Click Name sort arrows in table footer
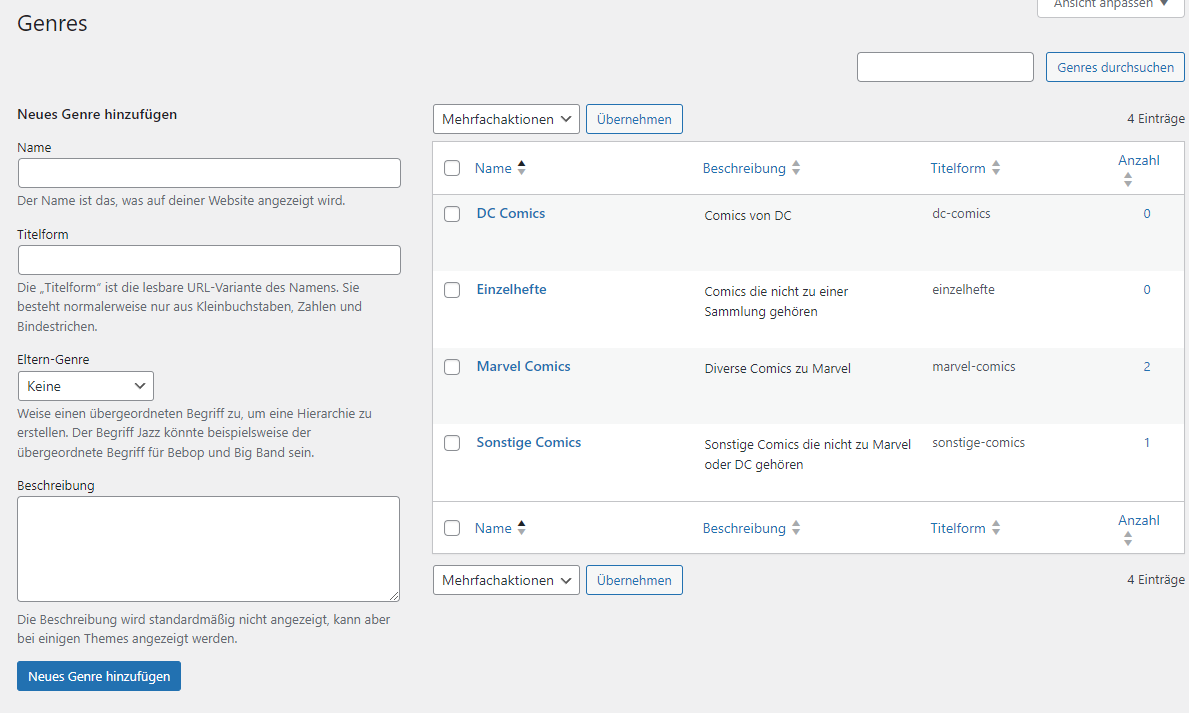The image size is (1189, 713). coord(521,528)
